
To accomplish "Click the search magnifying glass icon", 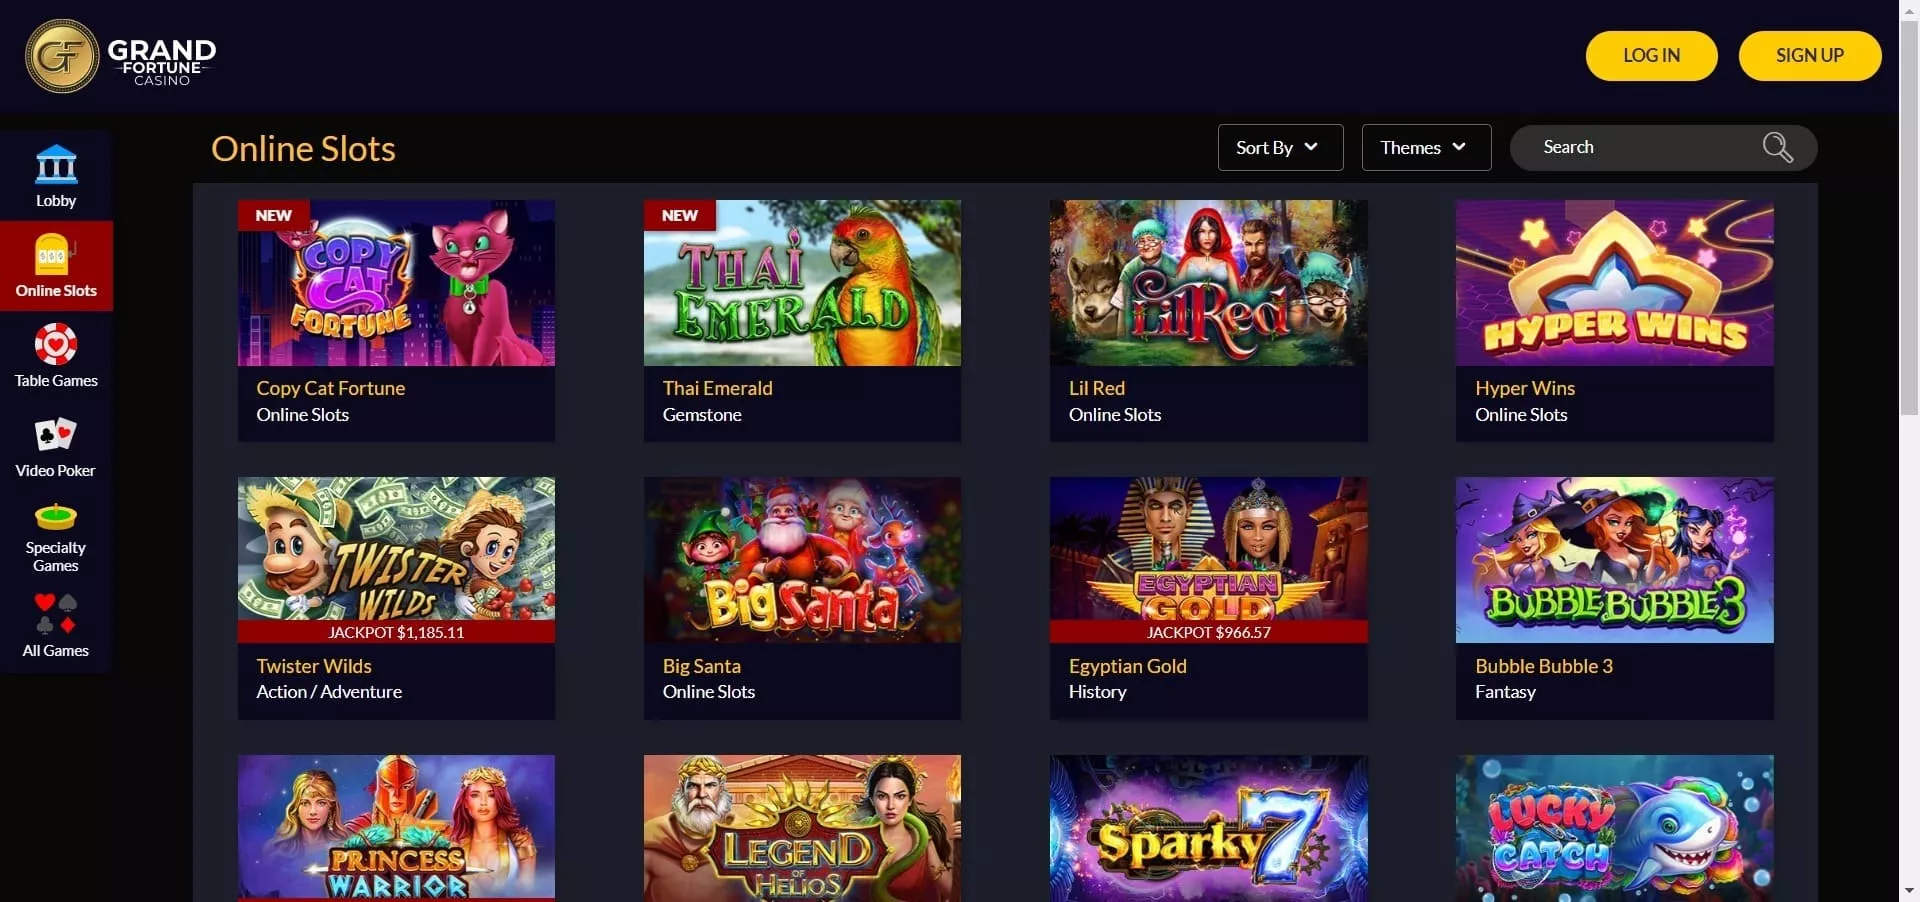I will point(1777,148).
